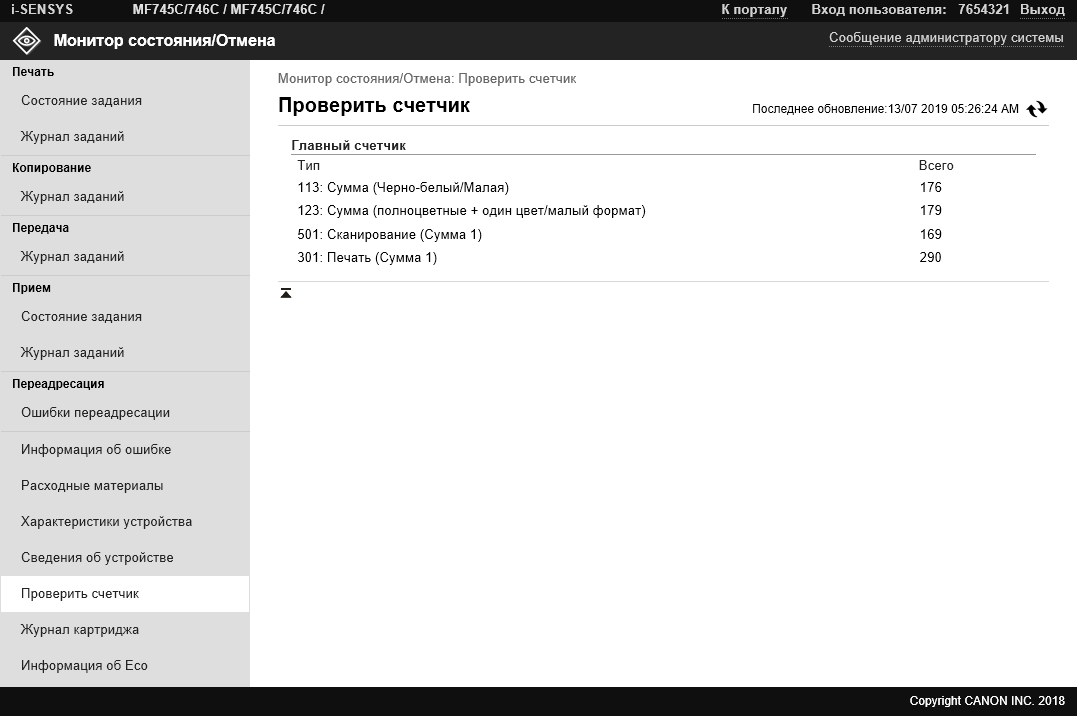Click the breadcrumb Монитор состояния/Отмена: Проверить счетчик

[x=427, y=78]
